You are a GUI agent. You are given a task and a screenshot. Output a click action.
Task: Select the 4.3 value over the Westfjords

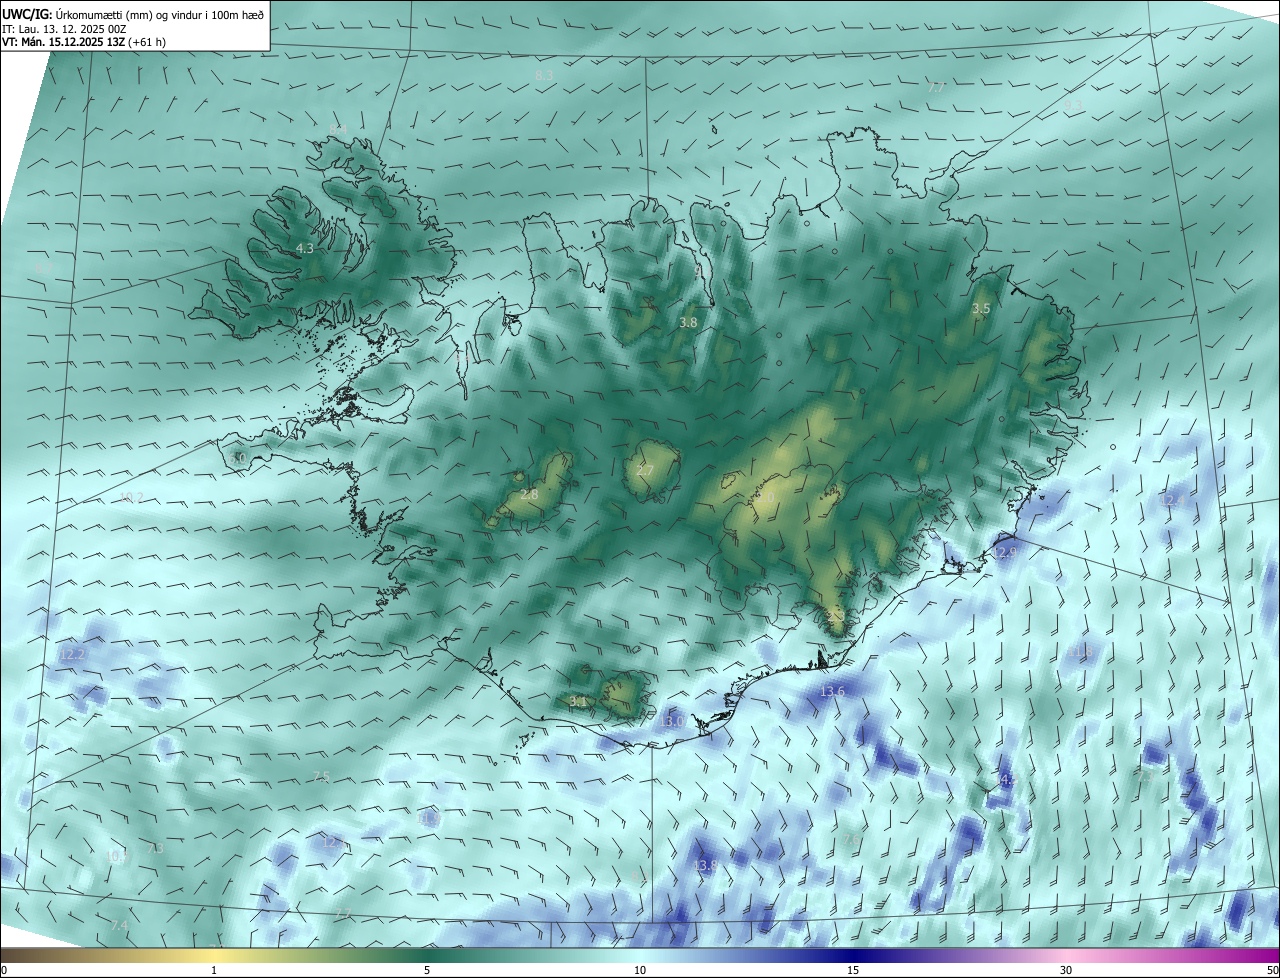coord(305,248)
